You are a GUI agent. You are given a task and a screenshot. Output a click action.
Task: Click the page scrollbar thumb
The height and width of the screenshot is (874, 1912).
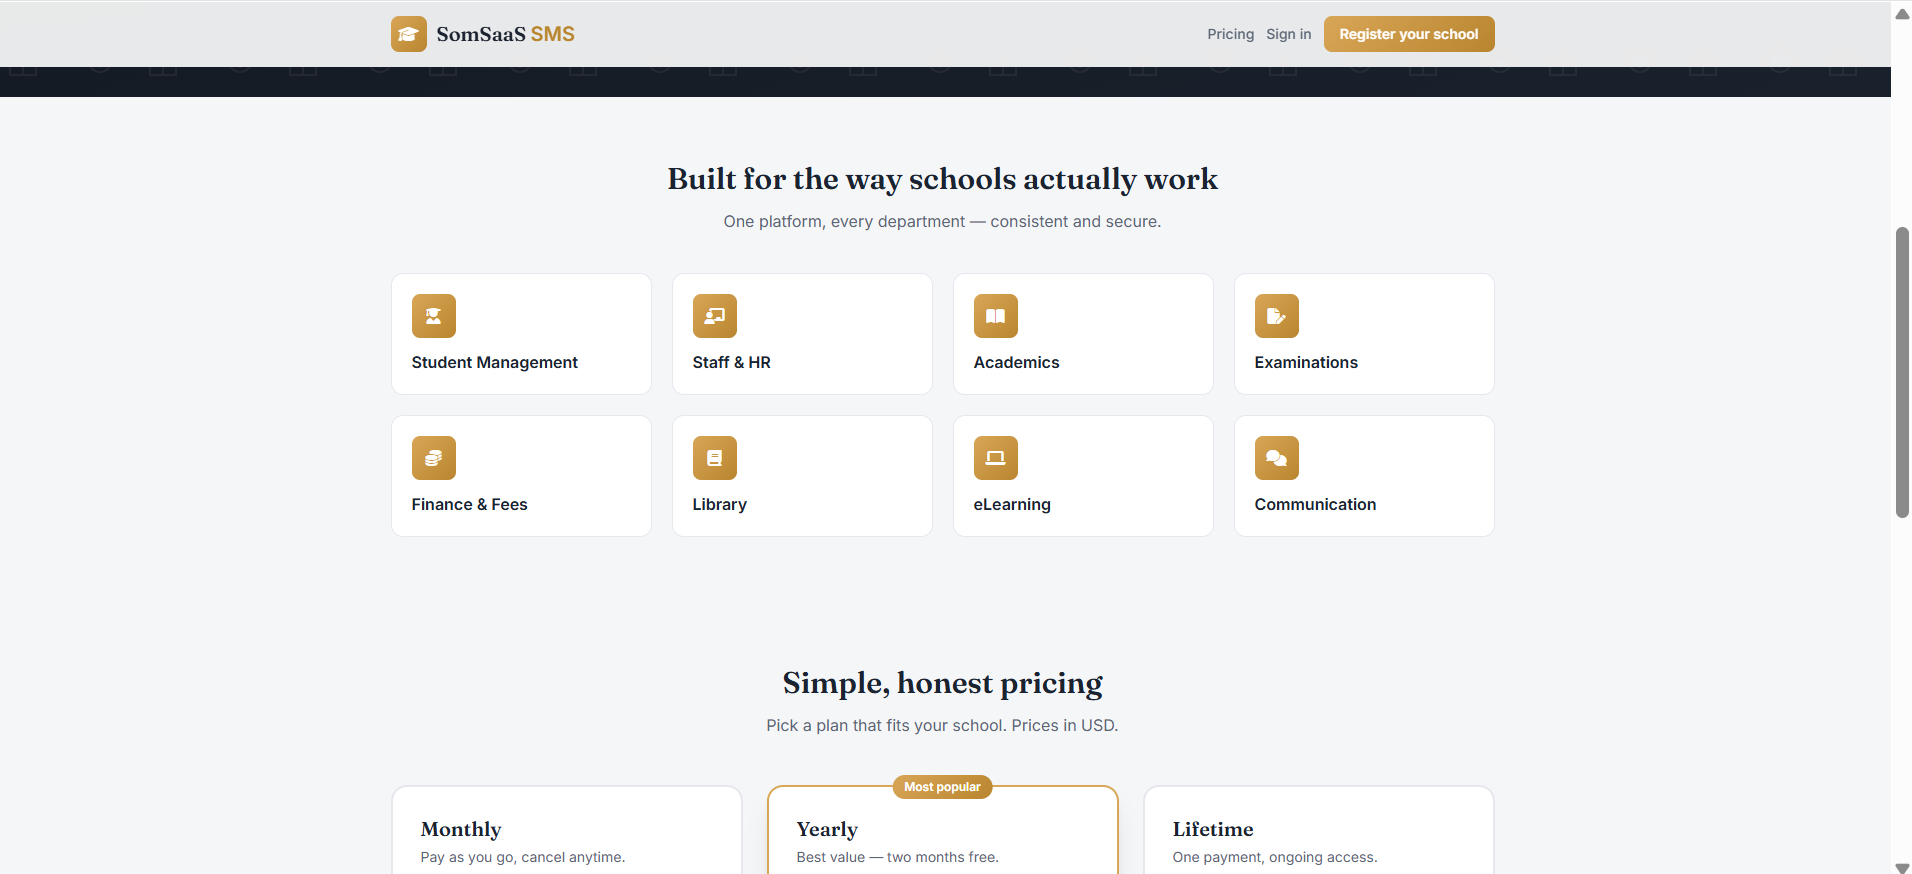pyautogui.click(x=1902, y=372)
